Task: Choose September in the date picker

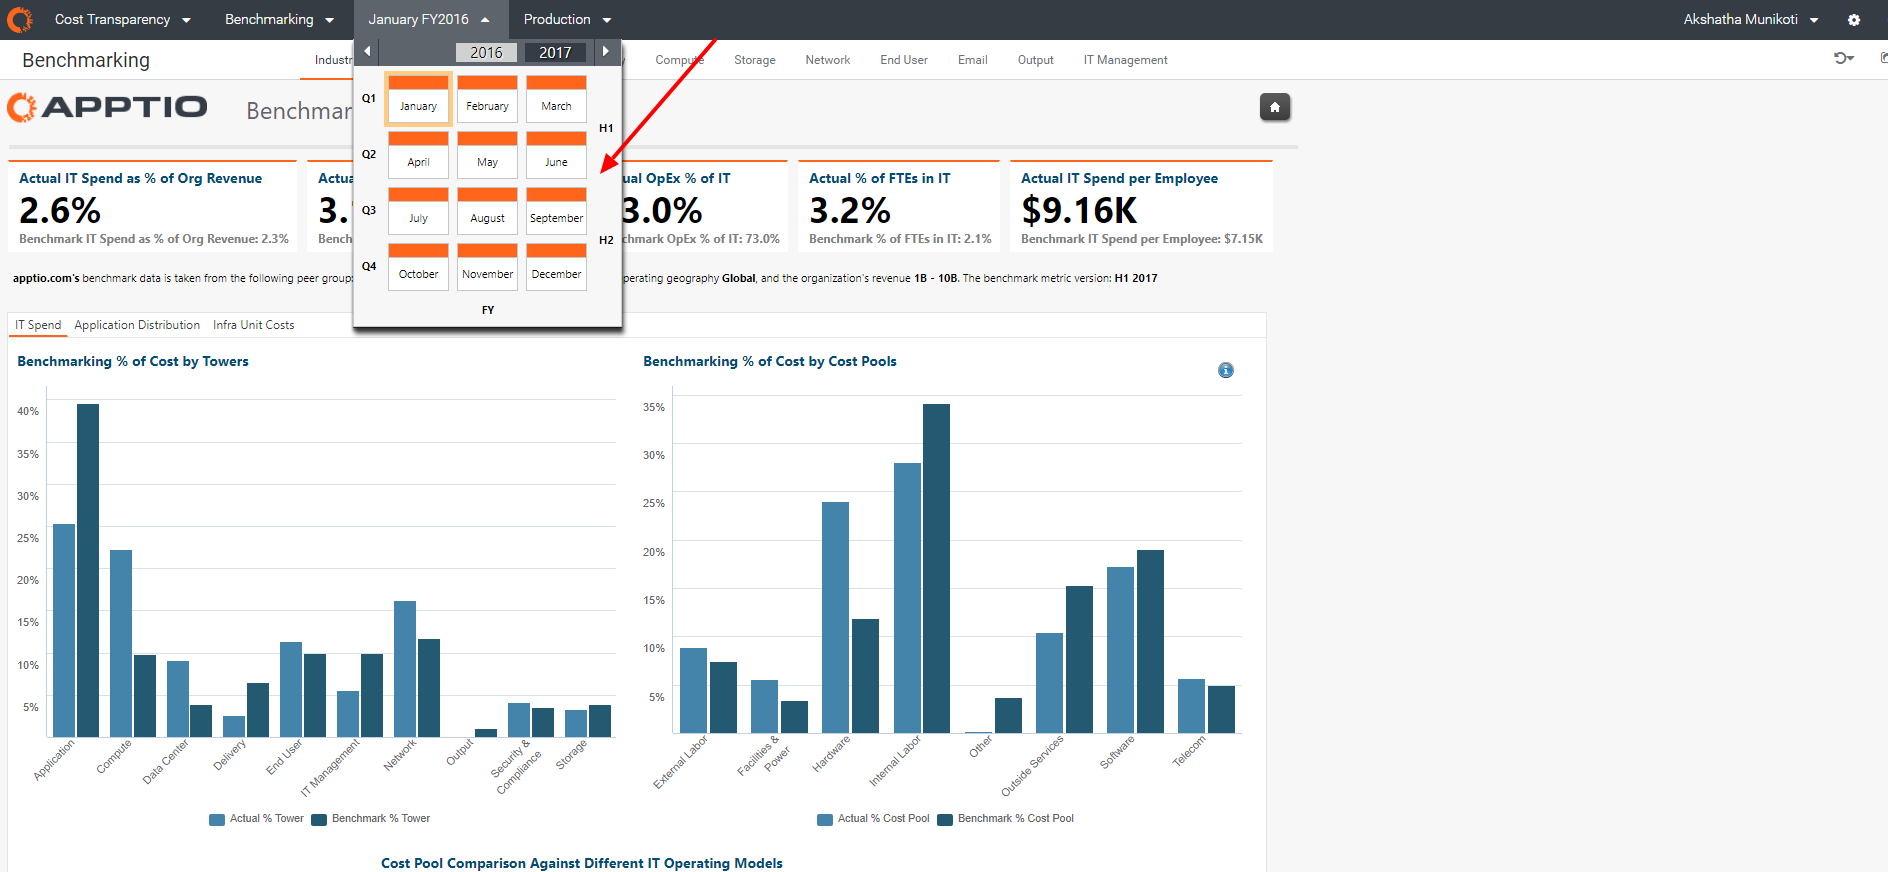Action: (556, 210)
